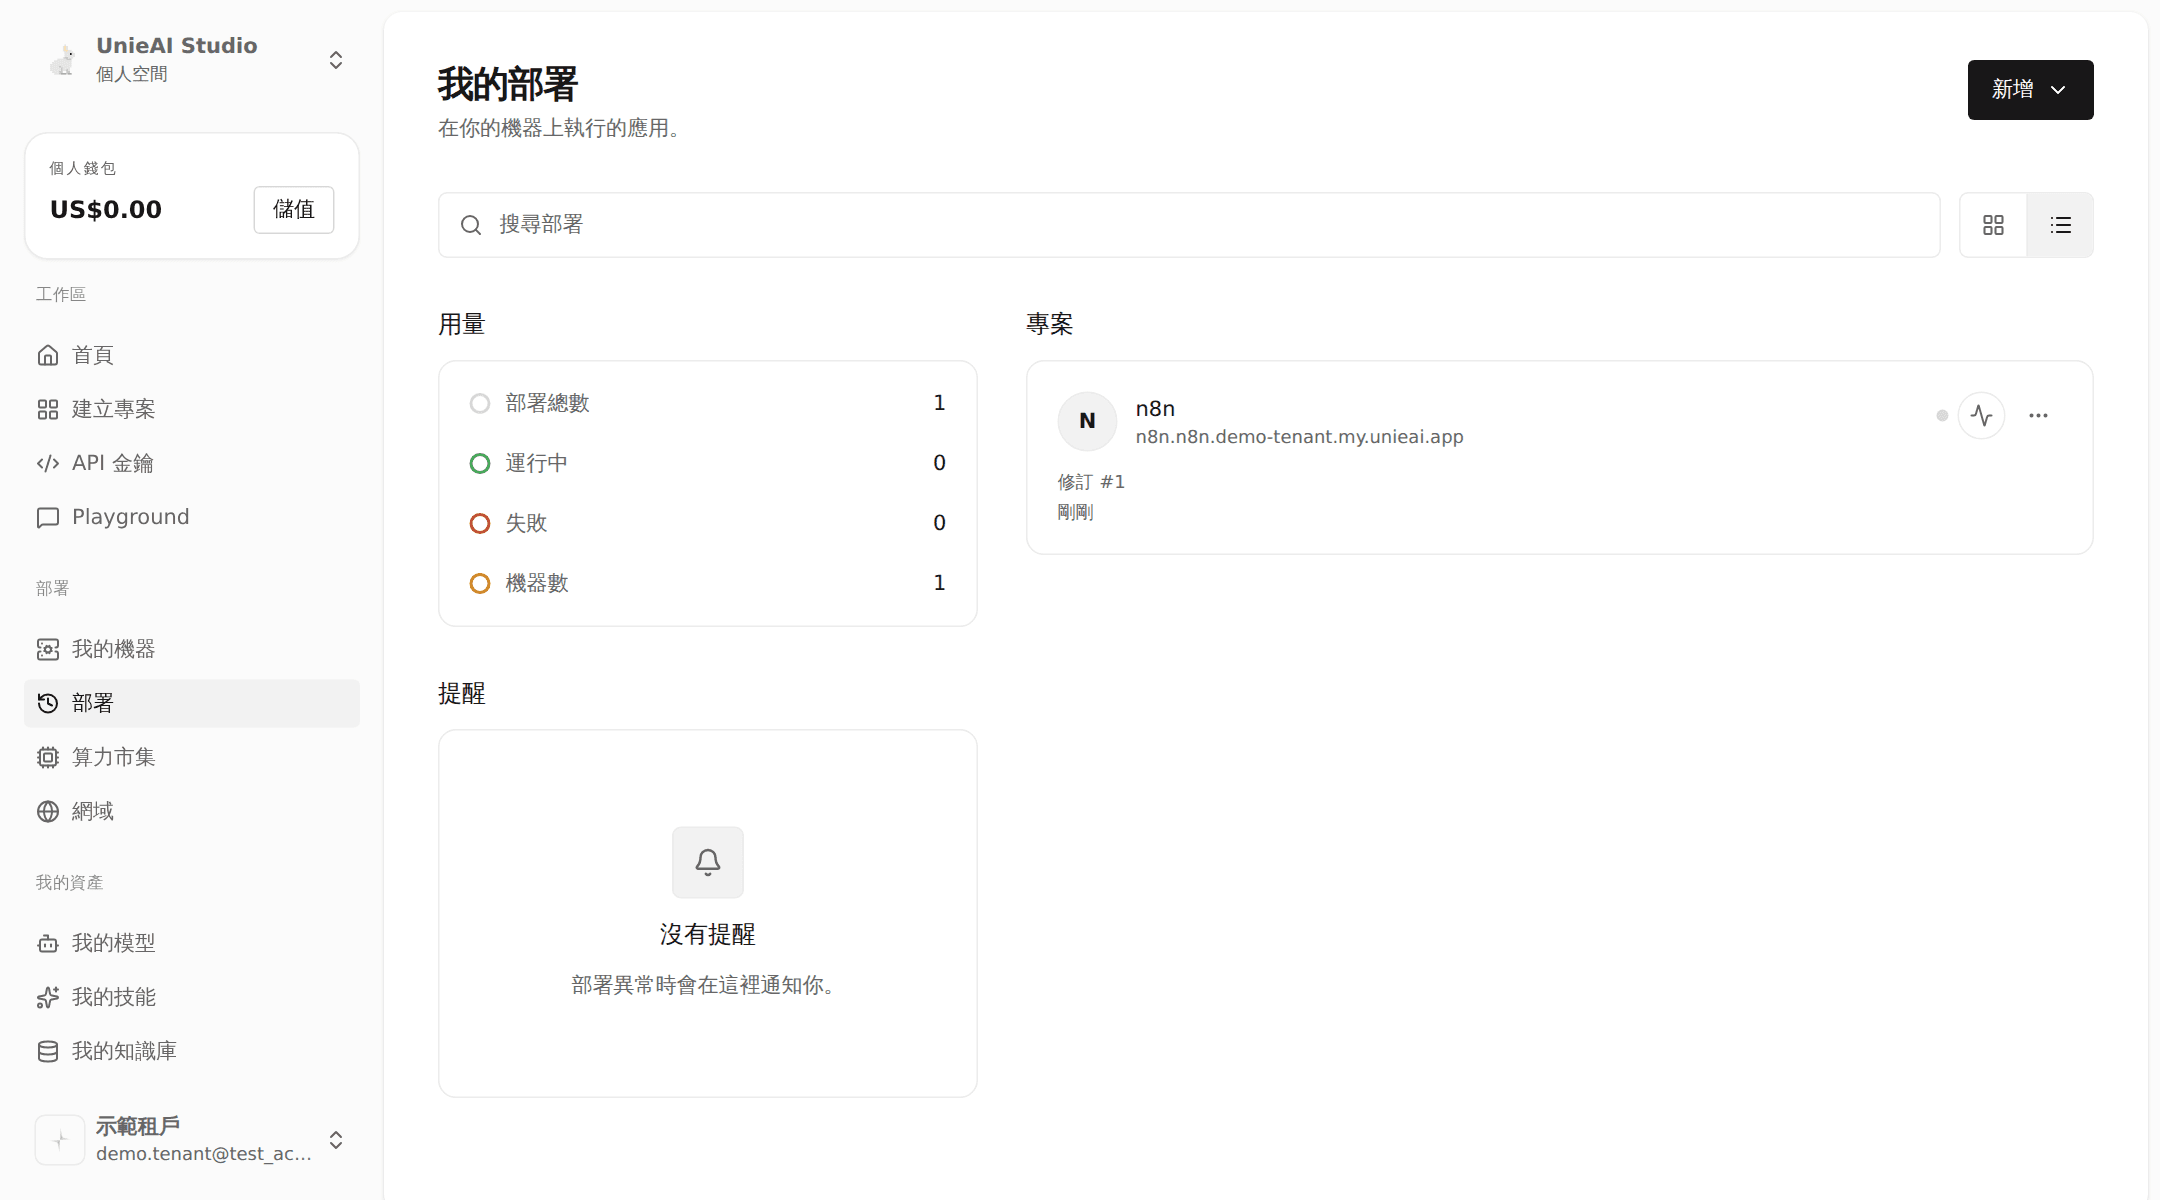This screenshot has height=1200, width=2160.
Task: Switch to list view layout
Action: pos(2060,225)
